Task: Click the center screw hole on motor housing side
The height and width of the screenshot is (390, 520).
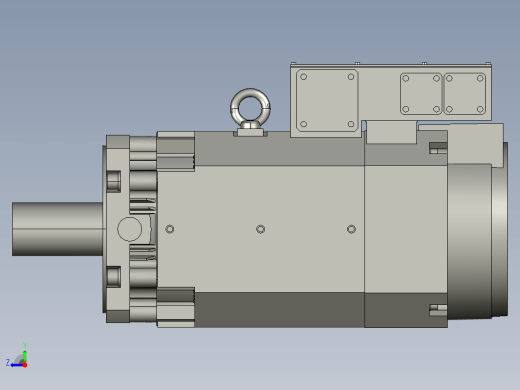Action: 261,229
